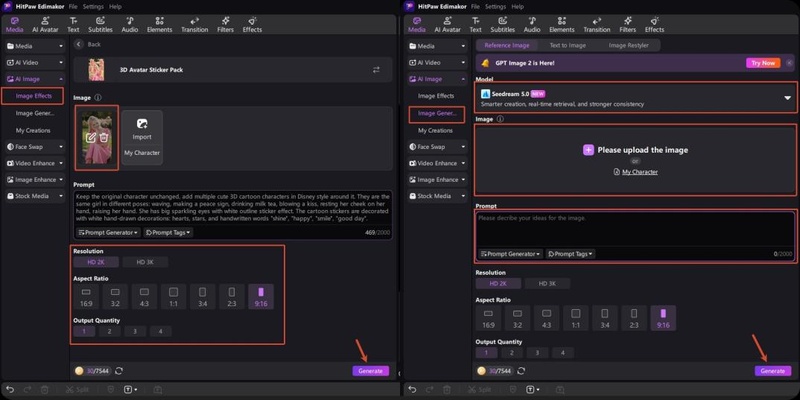Open My Creations in right window sidebar
800x400 pixels.
click(435, 131)
